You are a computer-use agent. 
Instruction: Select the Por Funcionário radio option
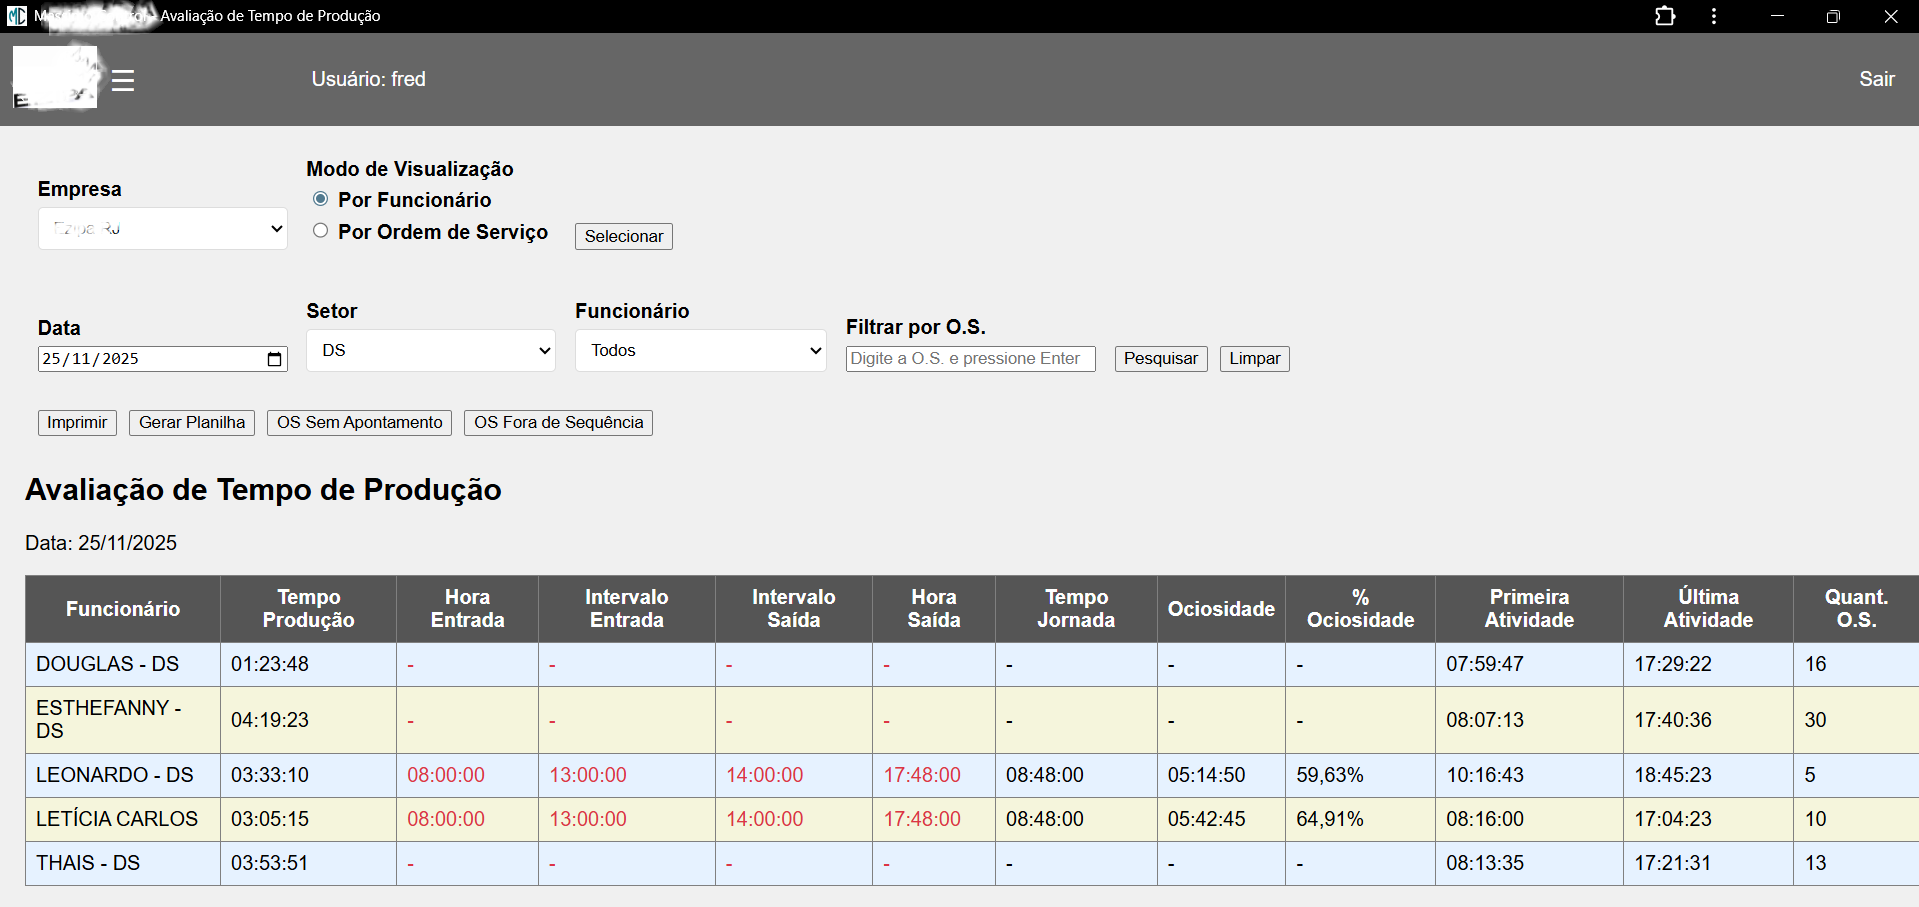[x=321, y=199]
